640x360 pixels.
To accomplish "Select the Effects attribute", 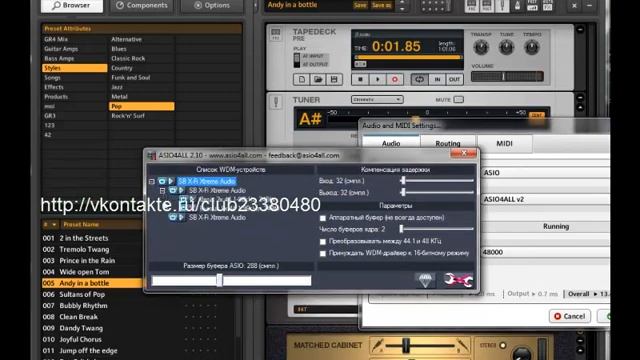I will point(54,87).
